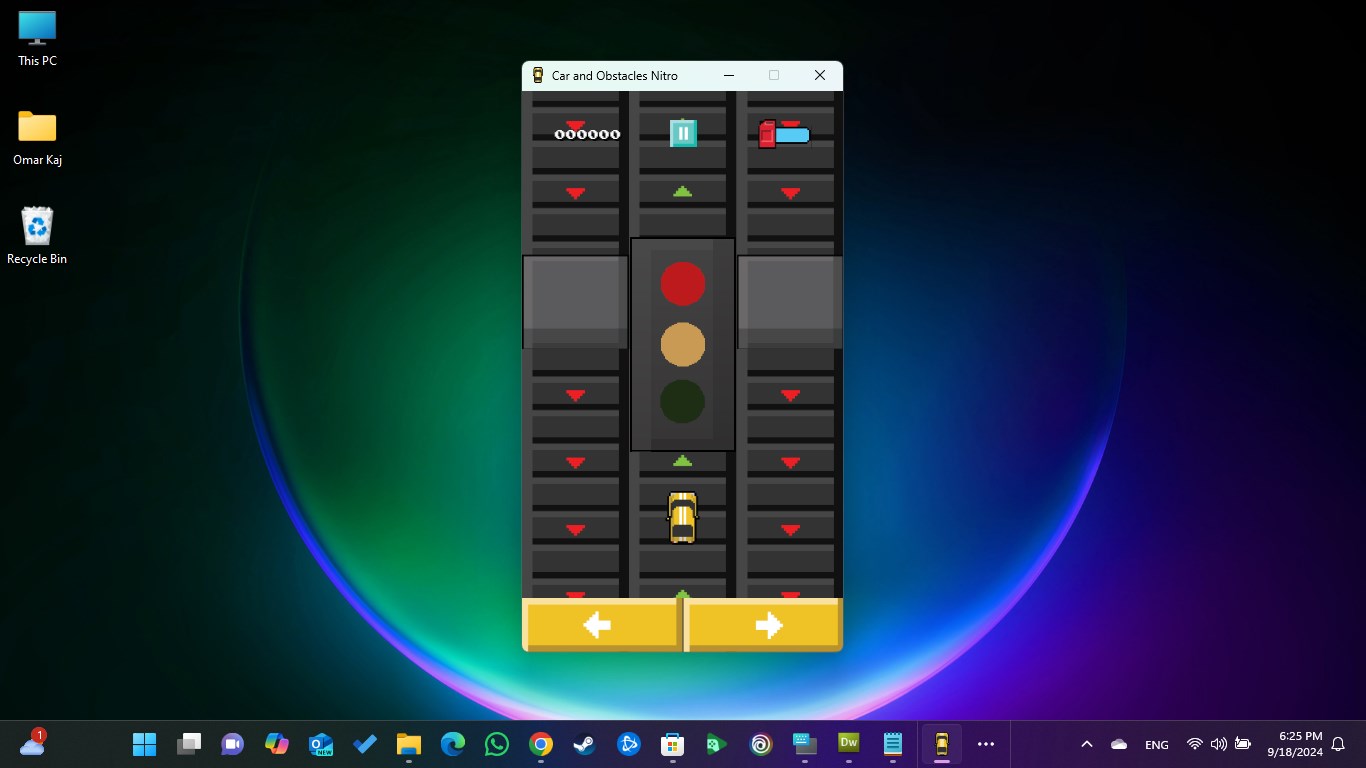
Task: Show more taskbar apps via the three dots
Action: (986, 744)
